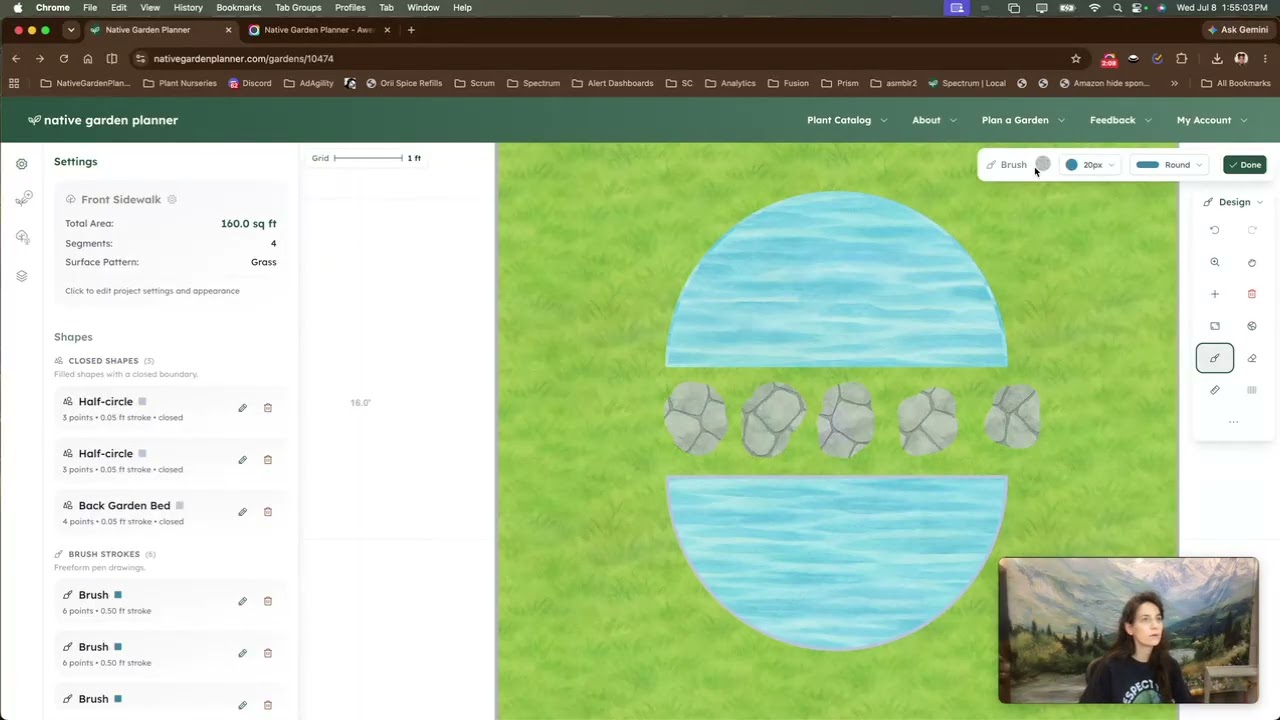Select the circular pattern tool
The height and width of the screenshot is (720, 1280).
click(x=1252, y=326)
